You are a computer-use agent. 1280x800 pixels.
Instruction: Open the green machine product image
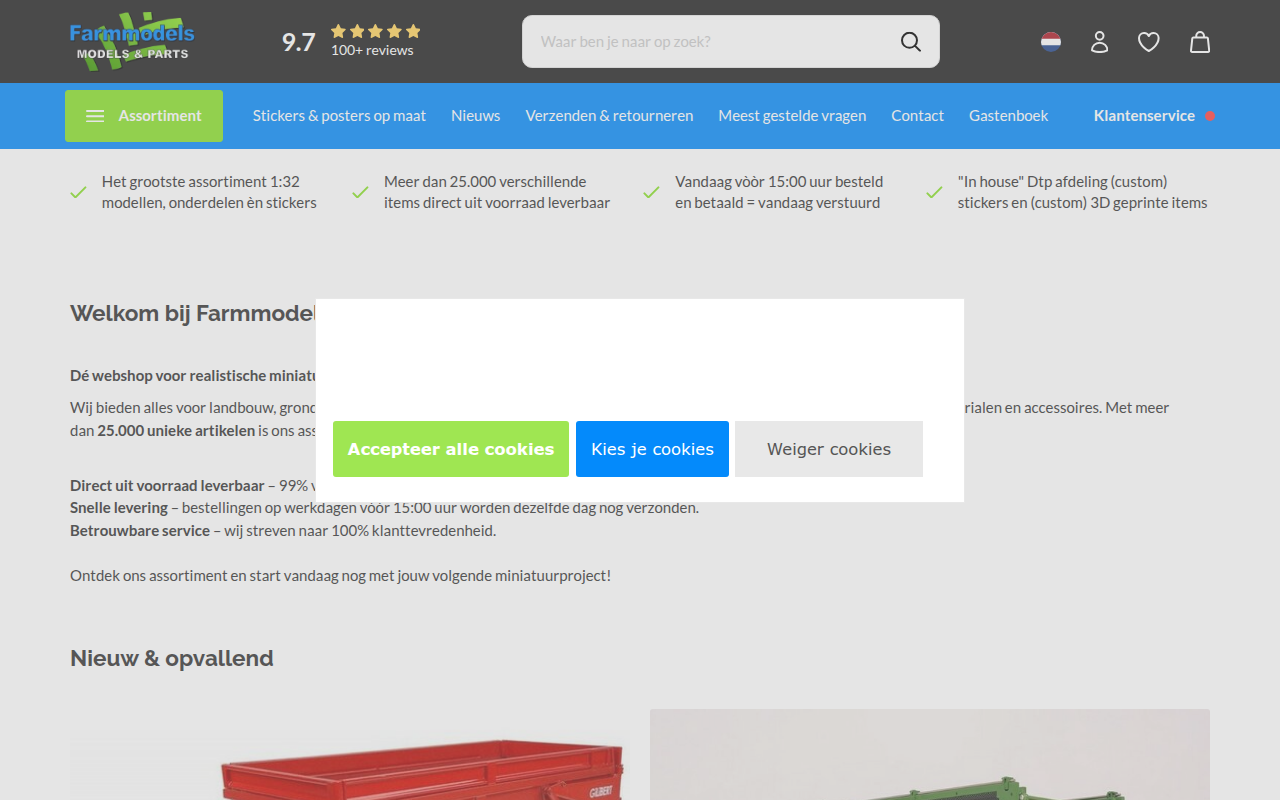click(x=930, y=755)
